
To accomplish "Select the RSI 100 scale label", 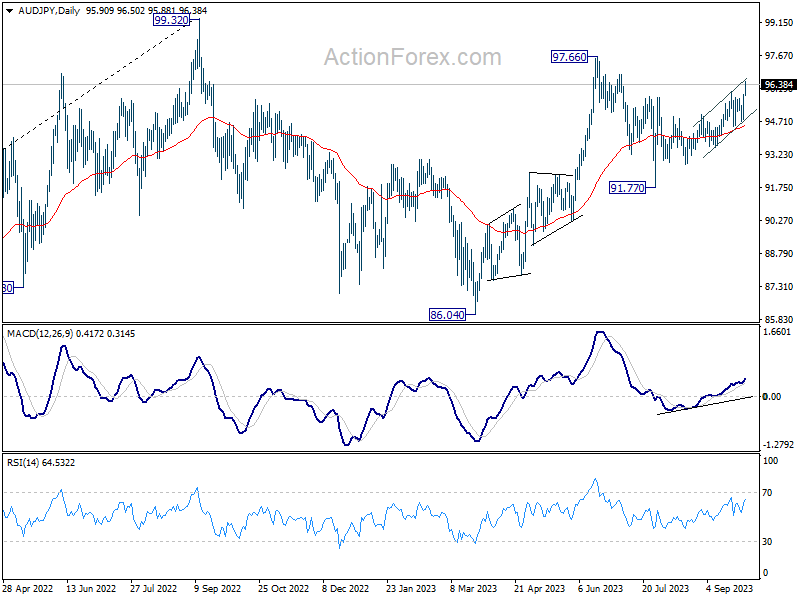I will (770, 461).
